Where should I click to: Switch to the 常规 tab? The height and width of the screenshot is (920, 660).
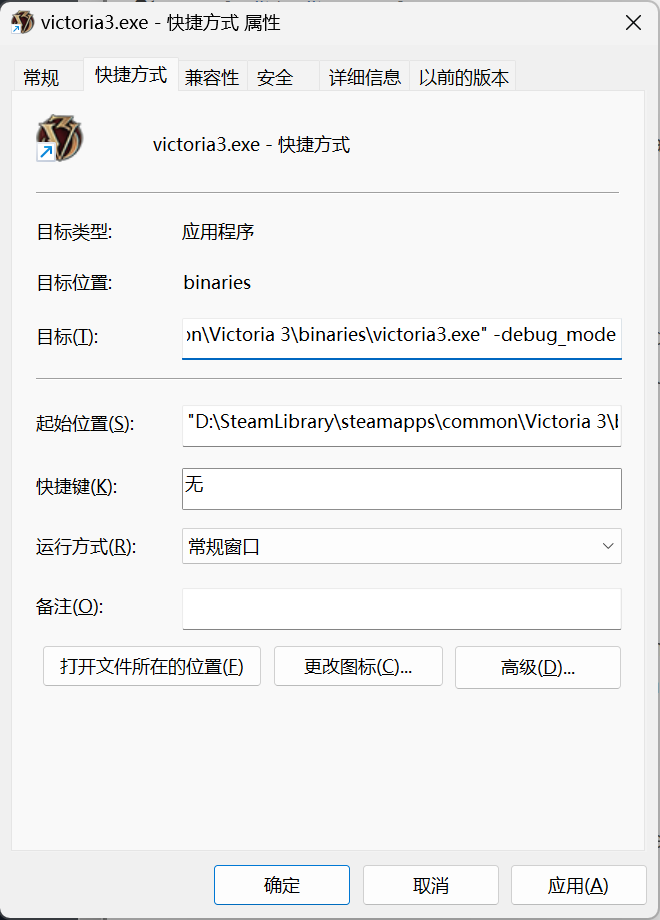(x=48, y=77)
